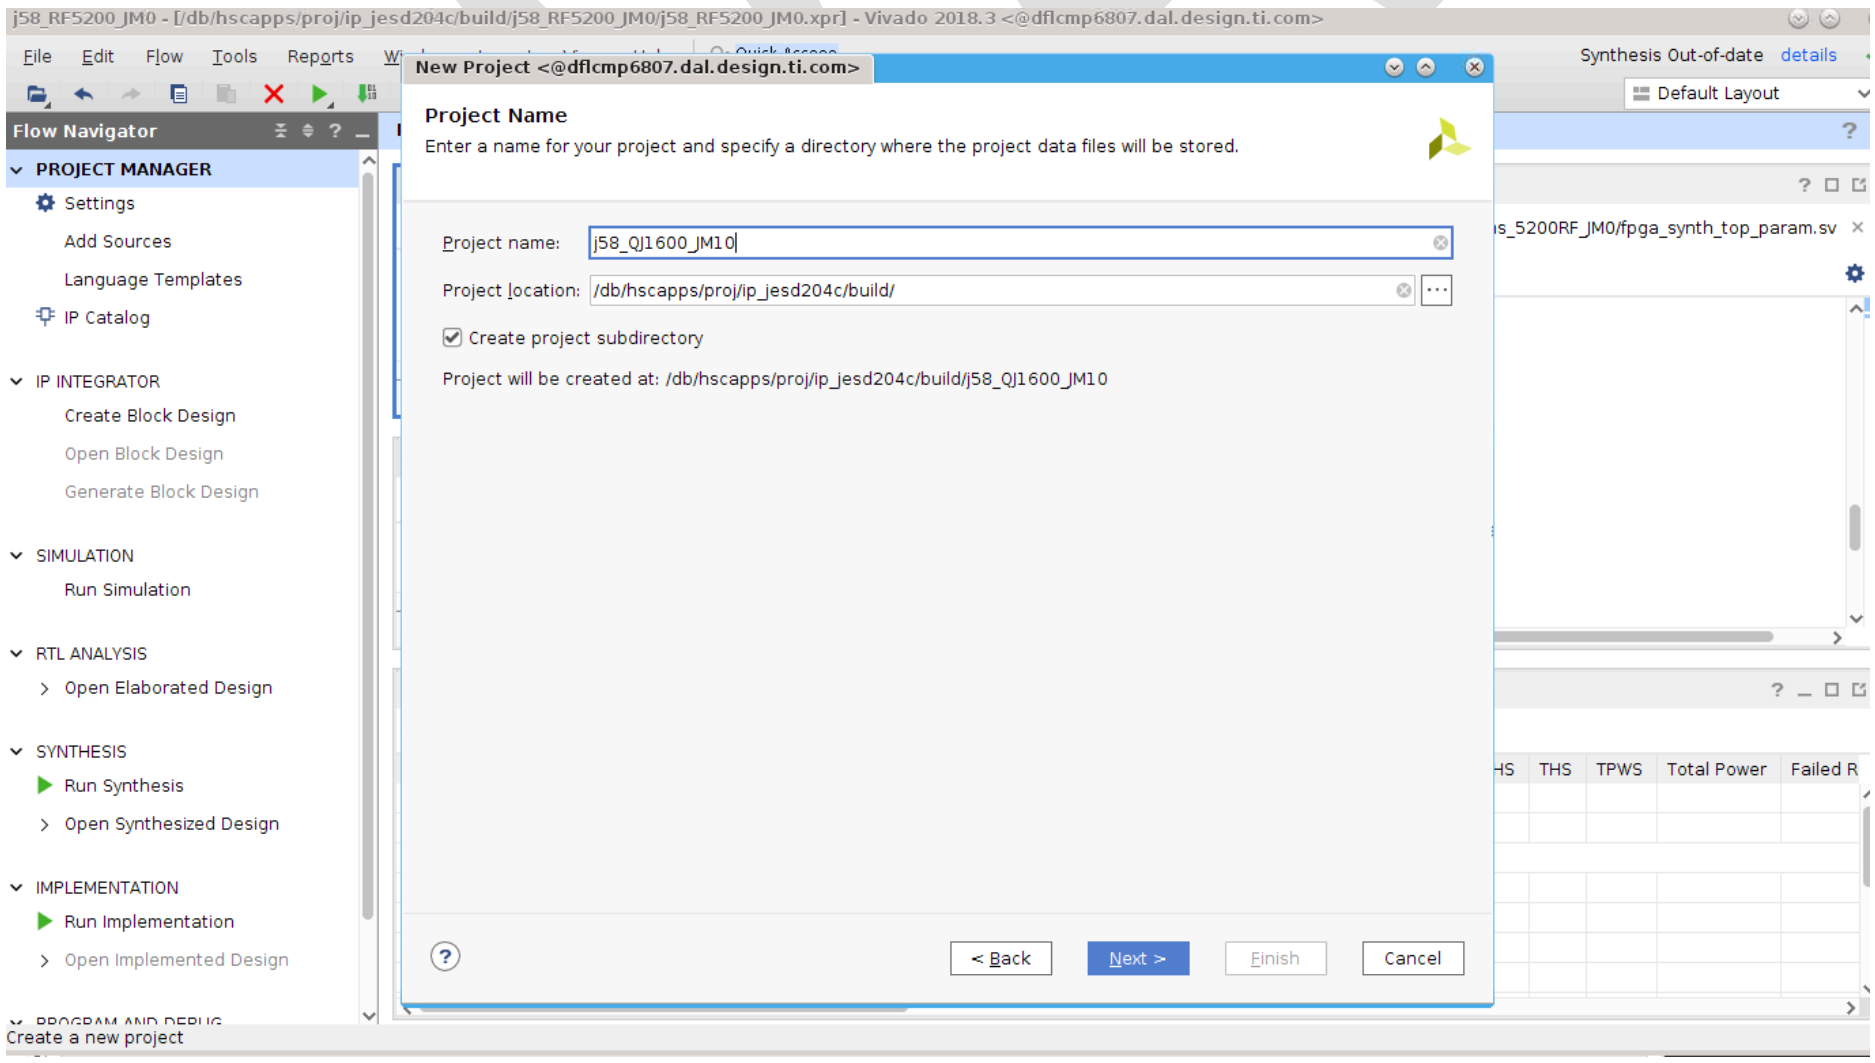1875x1063 pixels.
Task: Expand Open Implemented Design
Action: 44,961
